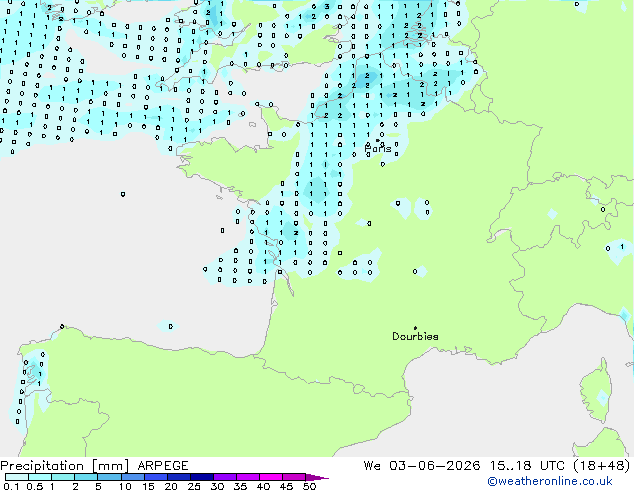Pick the 15–20 mm royal blue swatch
Viewport: 634px width, 490px height.
pyautogui.click(x=155, y=477)
